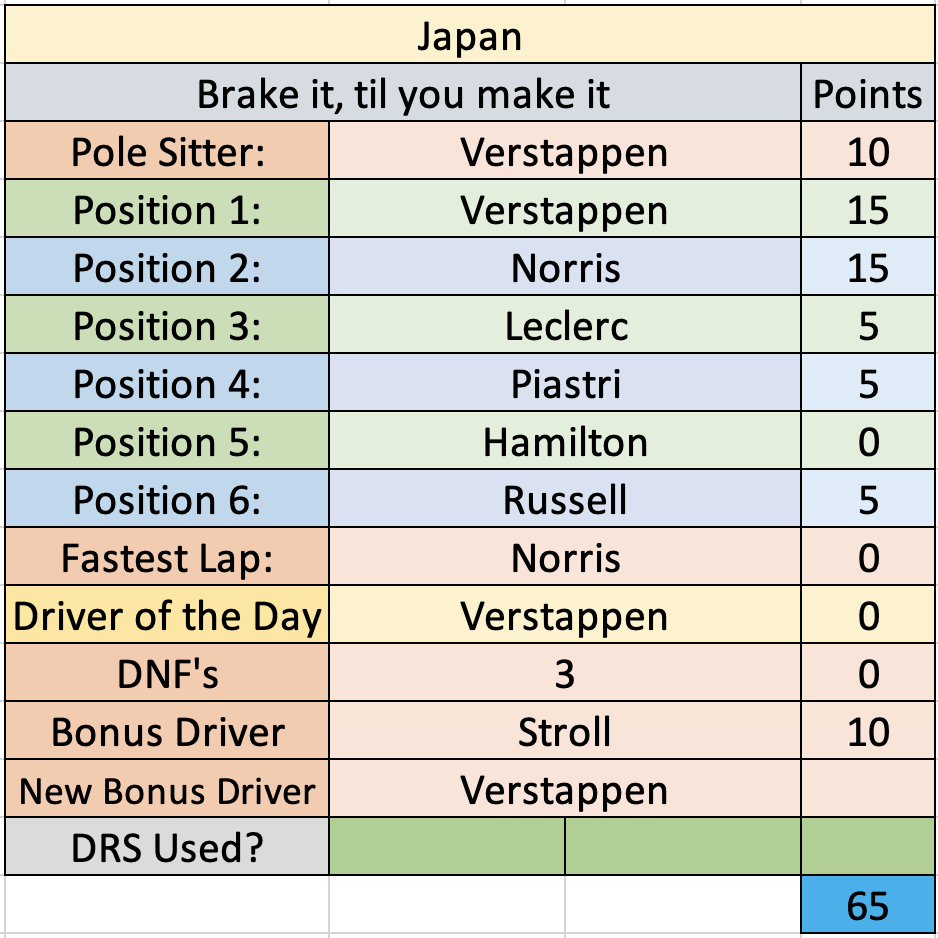The width and height of the screenshot is (938, 938).
Task: Click the Position 2 Norris cell
Action: pyautogui.click(x=565, y=266)
